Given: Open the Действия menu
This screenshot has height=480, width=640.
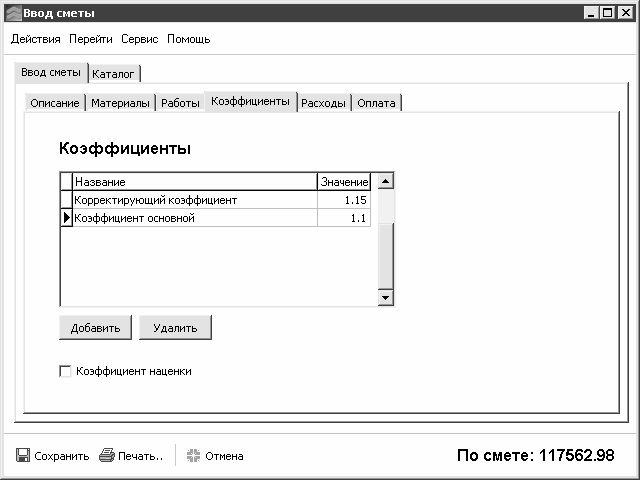Looking at the screenshot, I should pyautogui.click(x=36, y=39).
